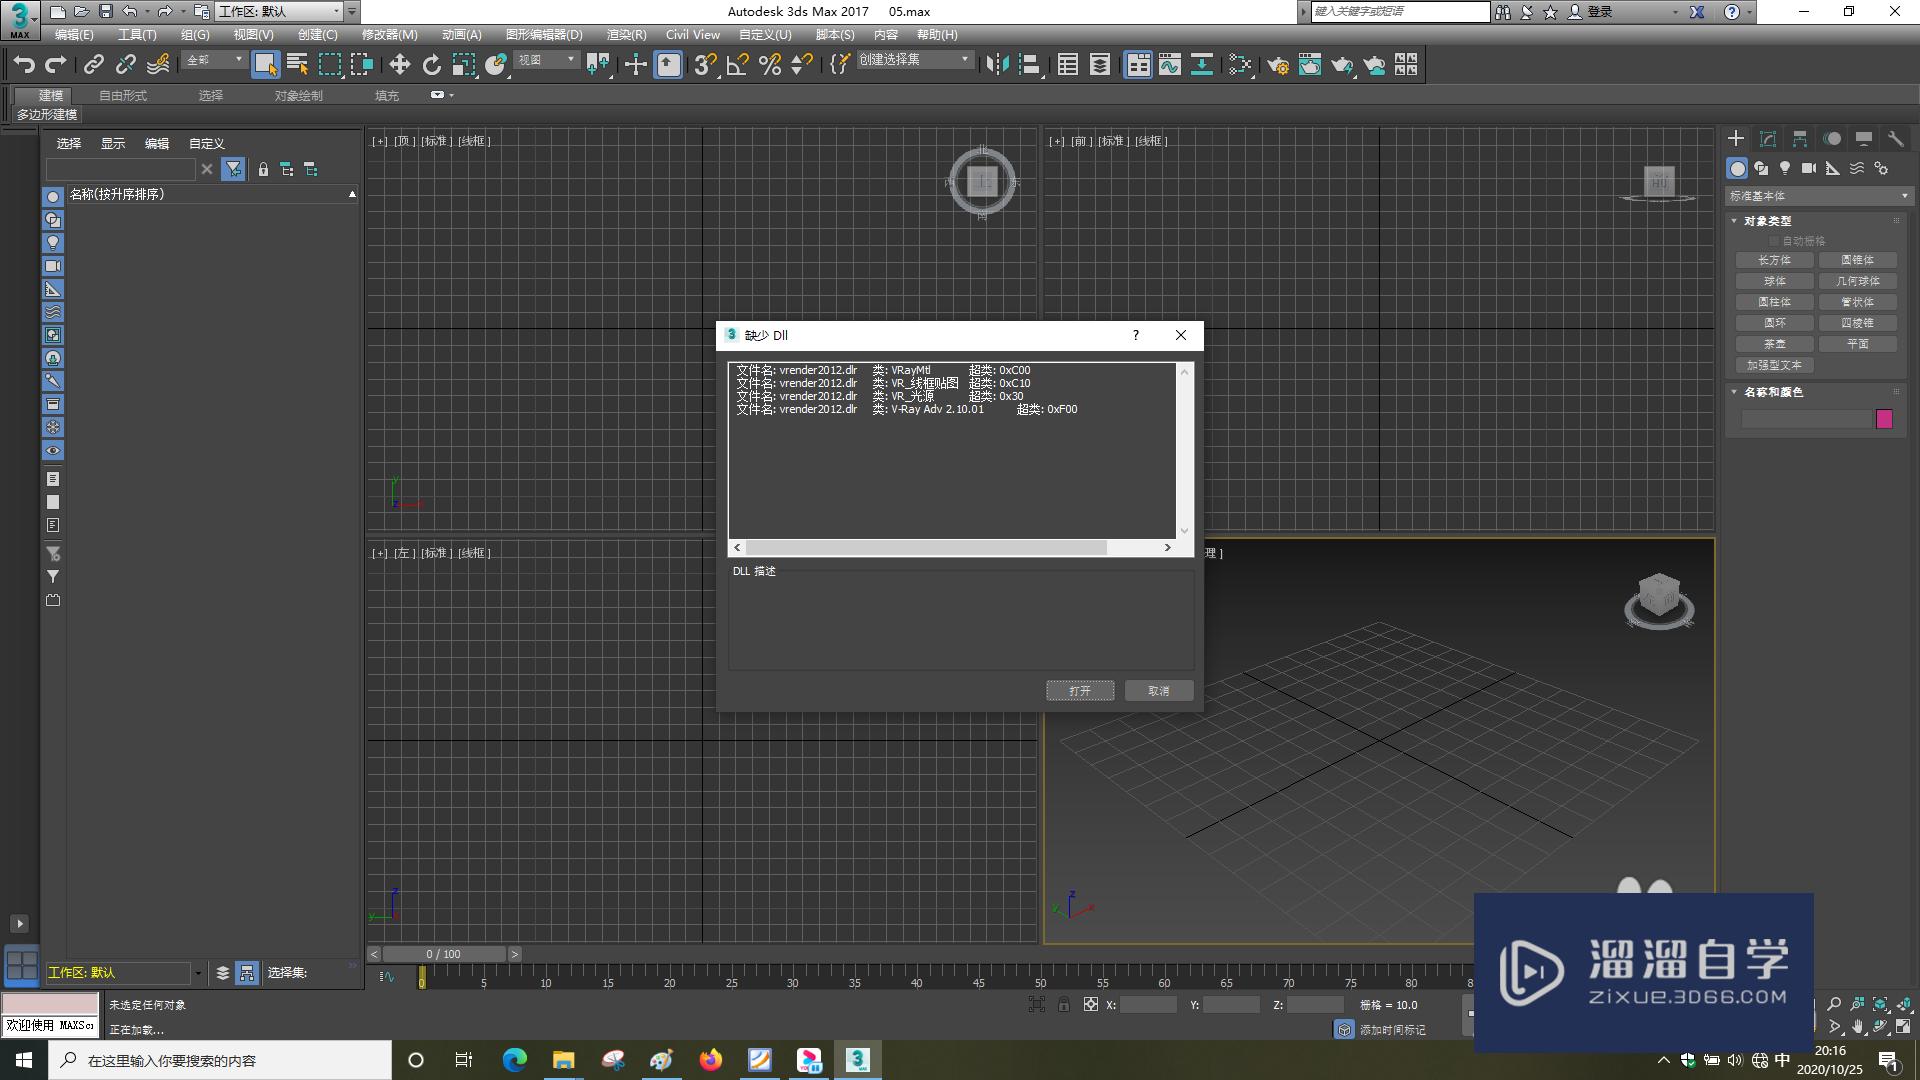Viewport: 1920px width, 1080px height.
Task: Open Firefox from the Windows taskbar
Action: point(710,1060)
